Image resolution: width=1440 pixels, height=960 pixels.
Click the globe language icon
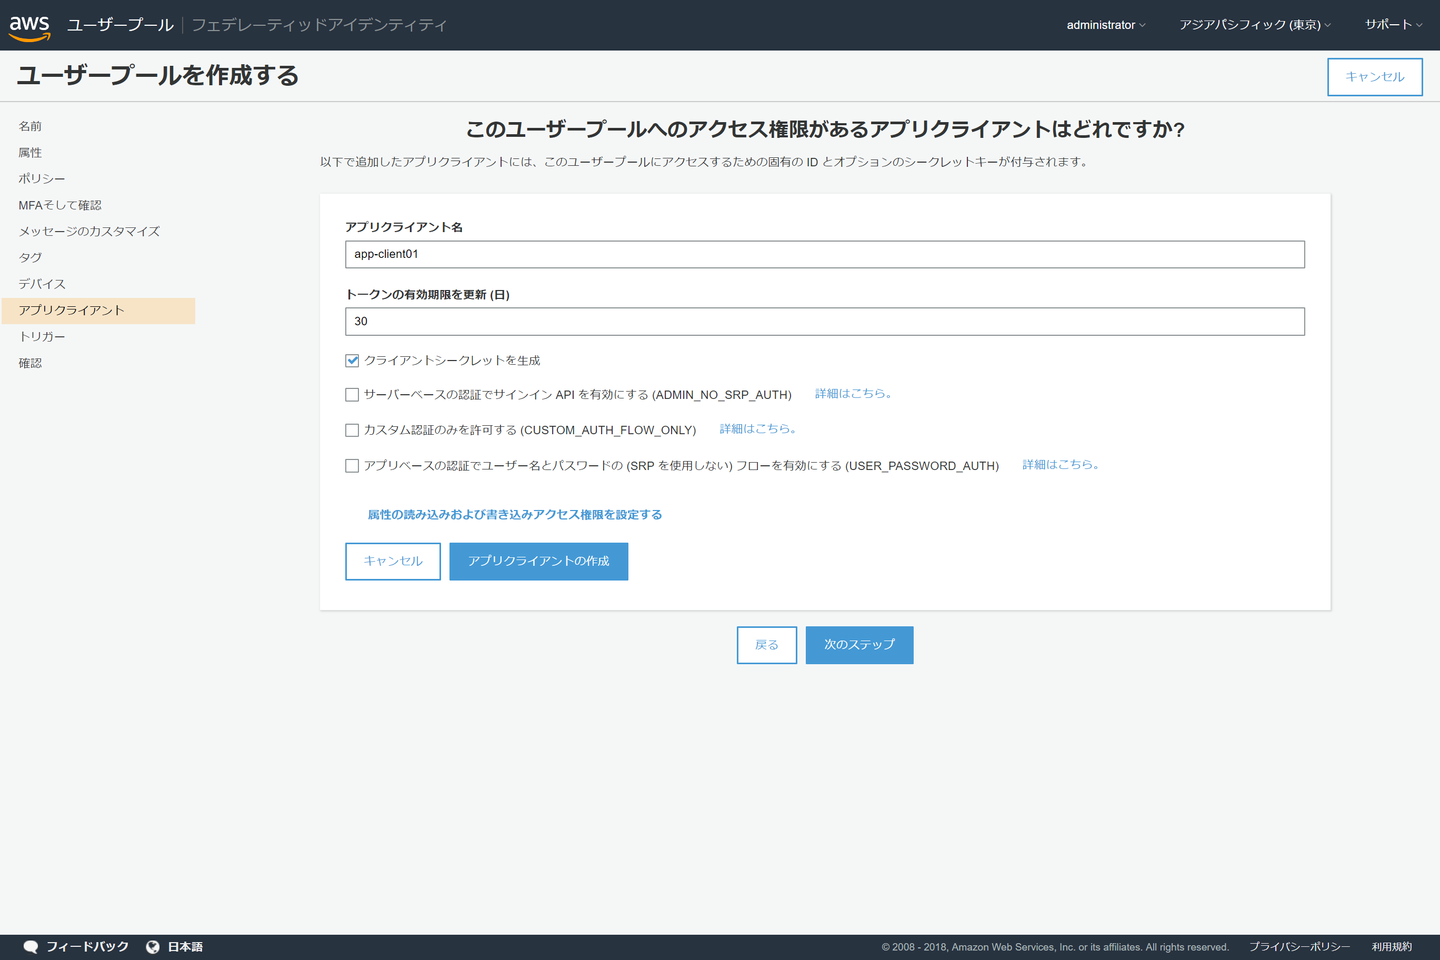click(x=153, y=947)
